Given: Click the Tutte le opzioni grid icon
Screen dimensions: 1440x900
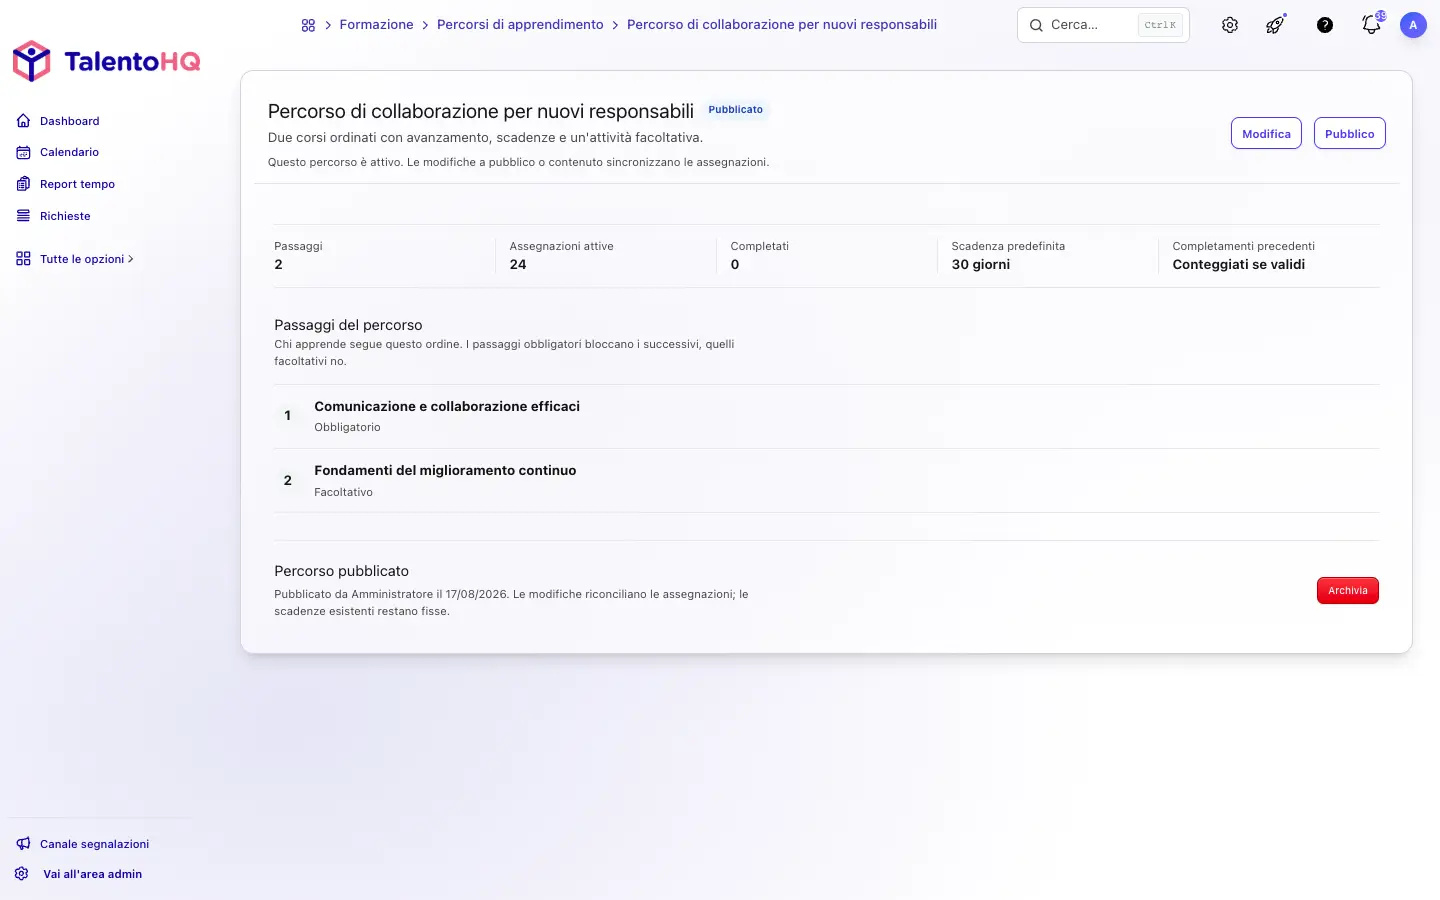Looking at the screenshot, I should pyautogui.click(x=23, y=259).
